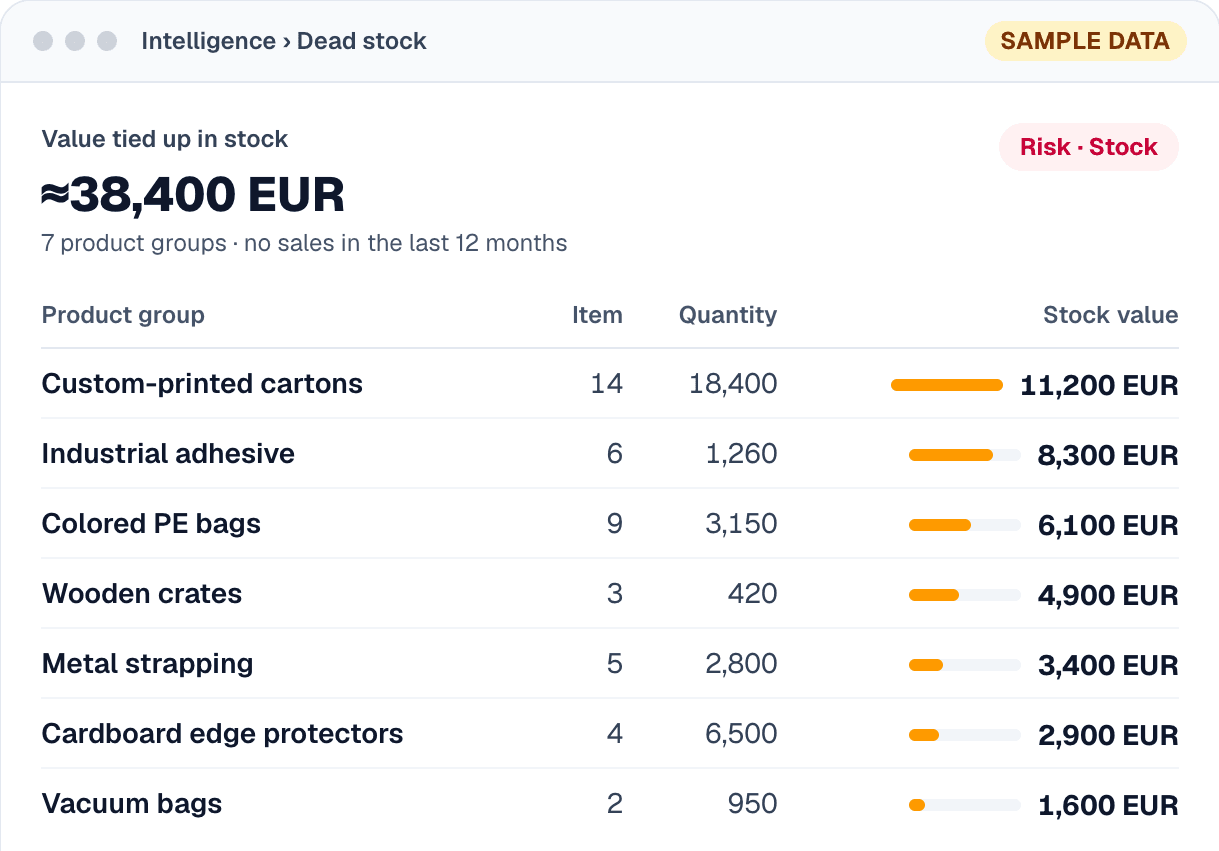Screen dimensions: 1219x851
Task: Click item count 2 for Vacuum bags
Action: tap(614, 804)
